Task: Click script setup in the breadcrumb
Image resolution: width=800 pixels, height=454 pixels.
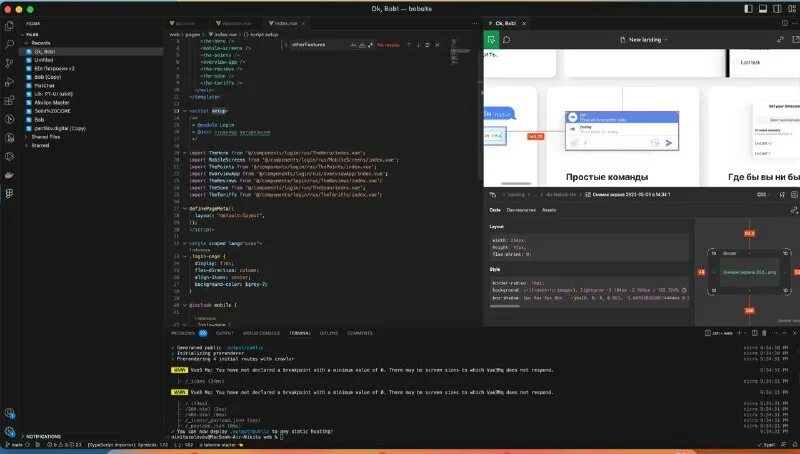Action: 261,35
